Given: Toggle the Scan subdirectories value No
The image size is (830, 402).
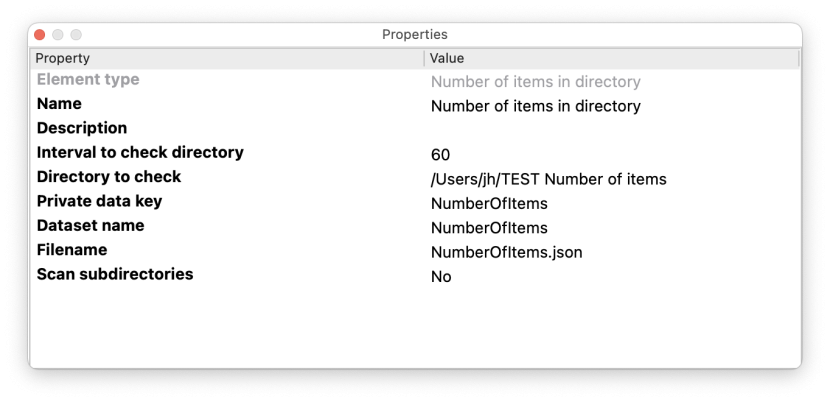Looking at the screenshot, I should click(441, 277).
